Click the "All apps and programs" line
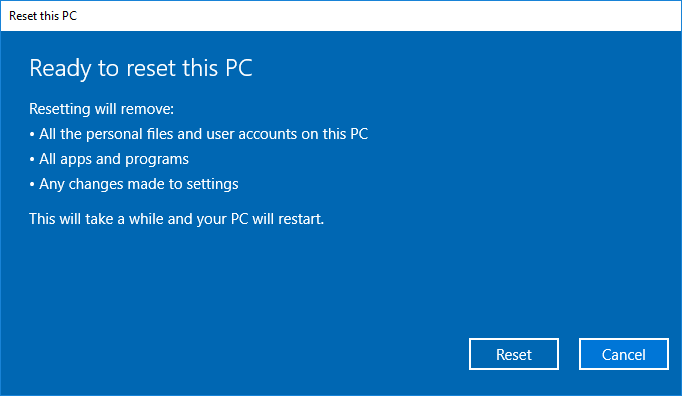The image size is (682, 396). (109, 159)
